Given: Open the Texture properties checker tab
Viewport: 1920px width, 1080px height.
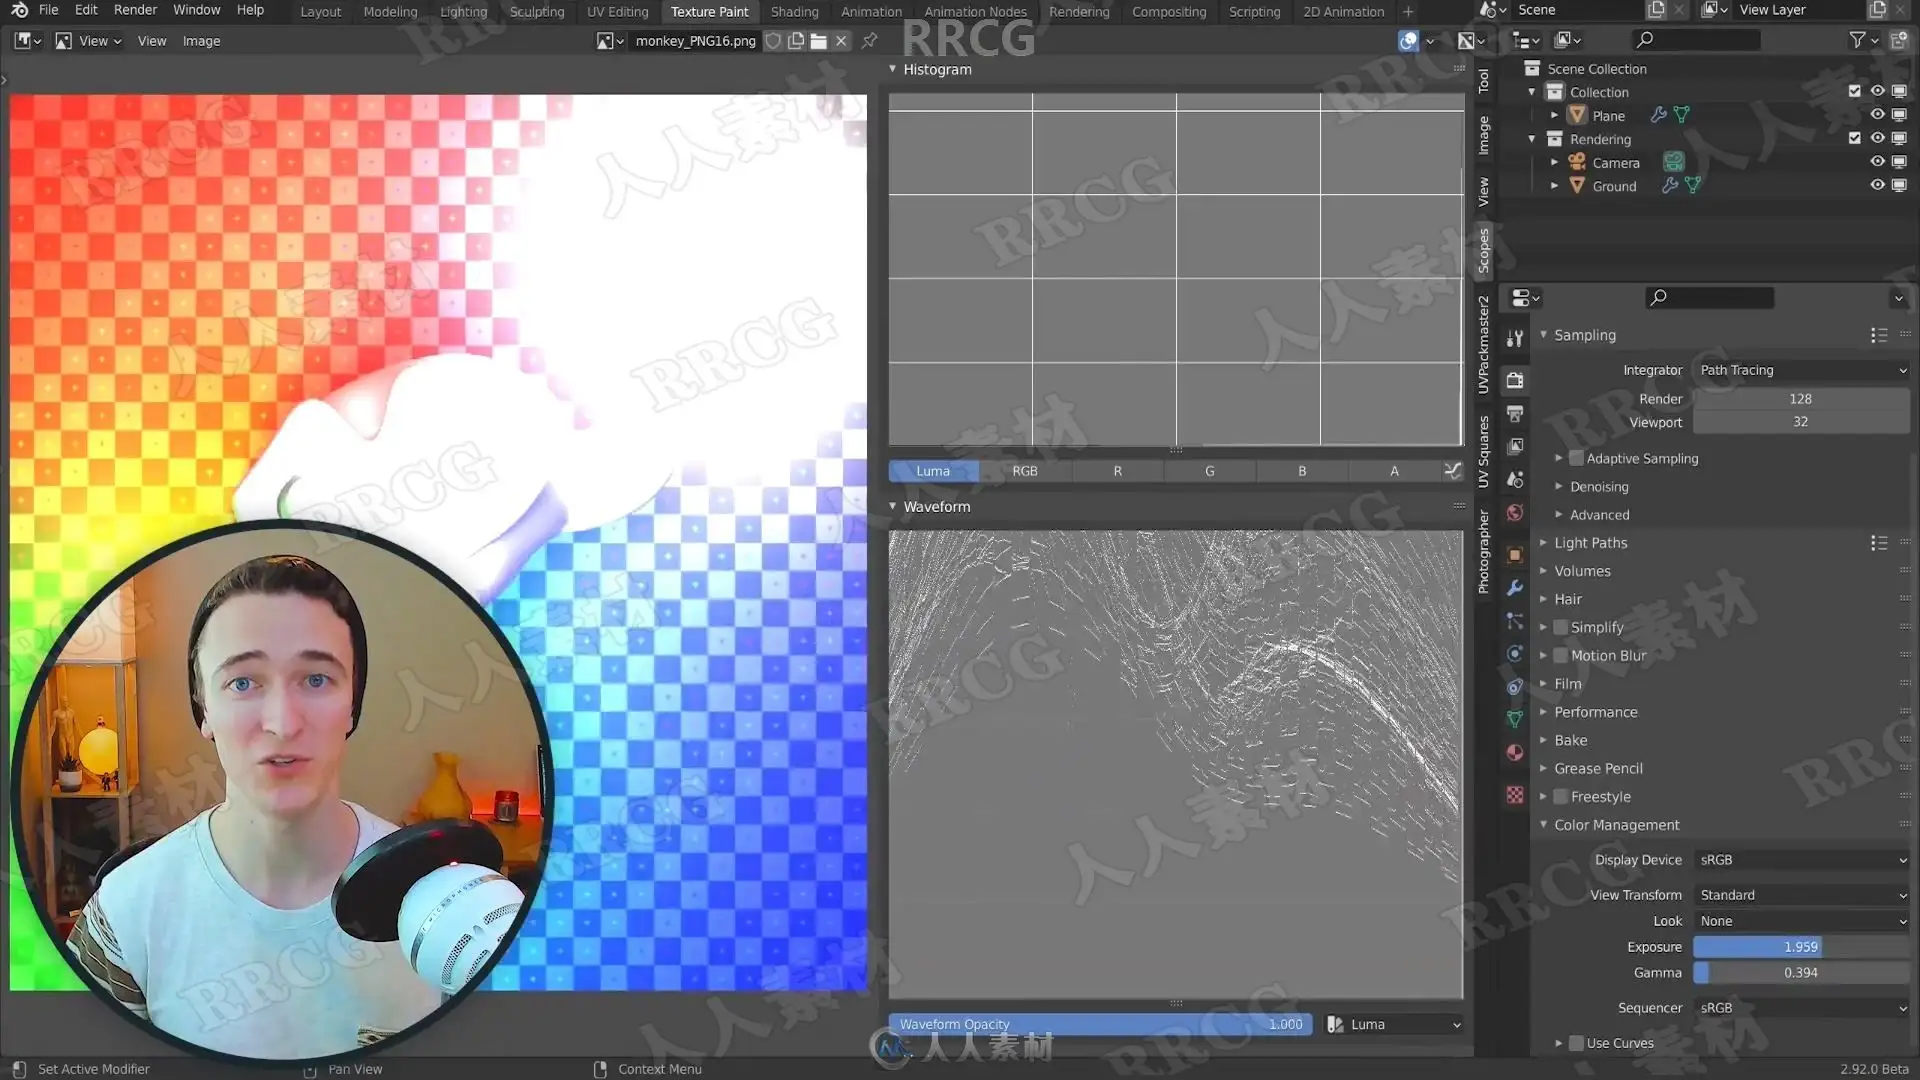Looking at the screenshot, I should click(x=1515, y=795).
